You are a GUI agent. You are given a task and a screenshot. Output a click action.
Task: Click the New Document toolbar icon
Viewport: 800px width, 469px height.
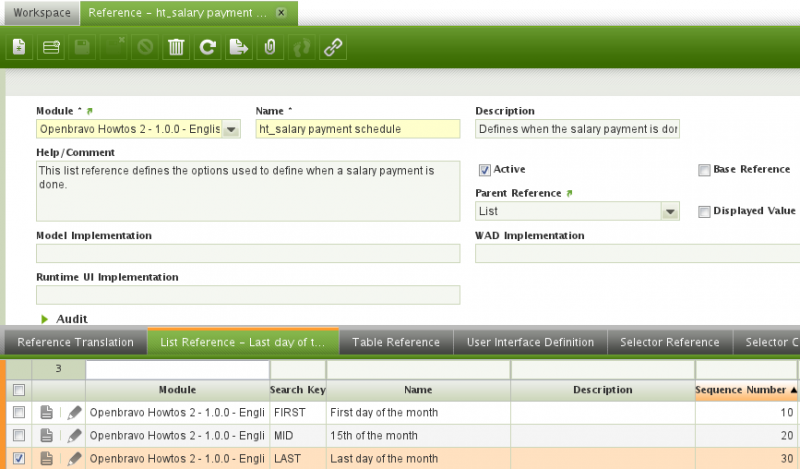(x=19, y=47)
